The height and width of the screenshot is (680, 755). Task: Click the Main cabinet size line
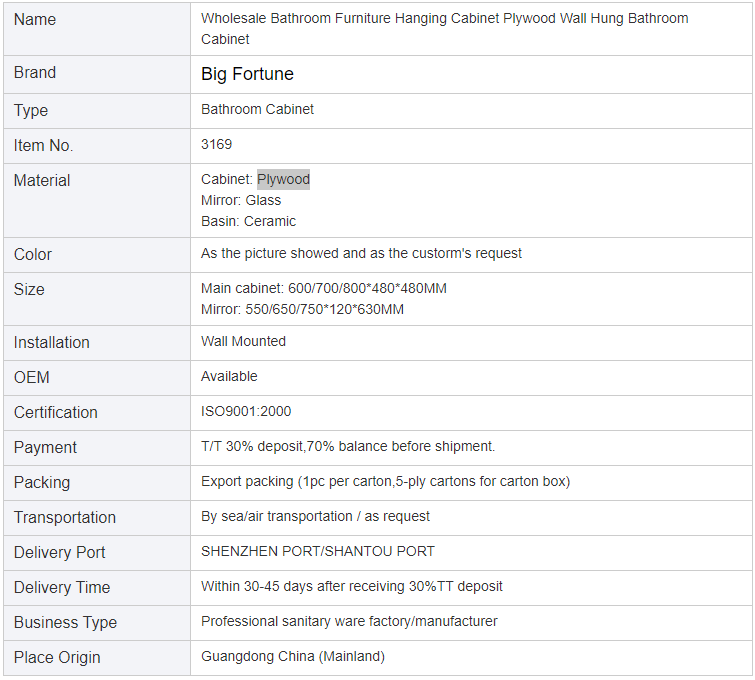coord(324,288)
